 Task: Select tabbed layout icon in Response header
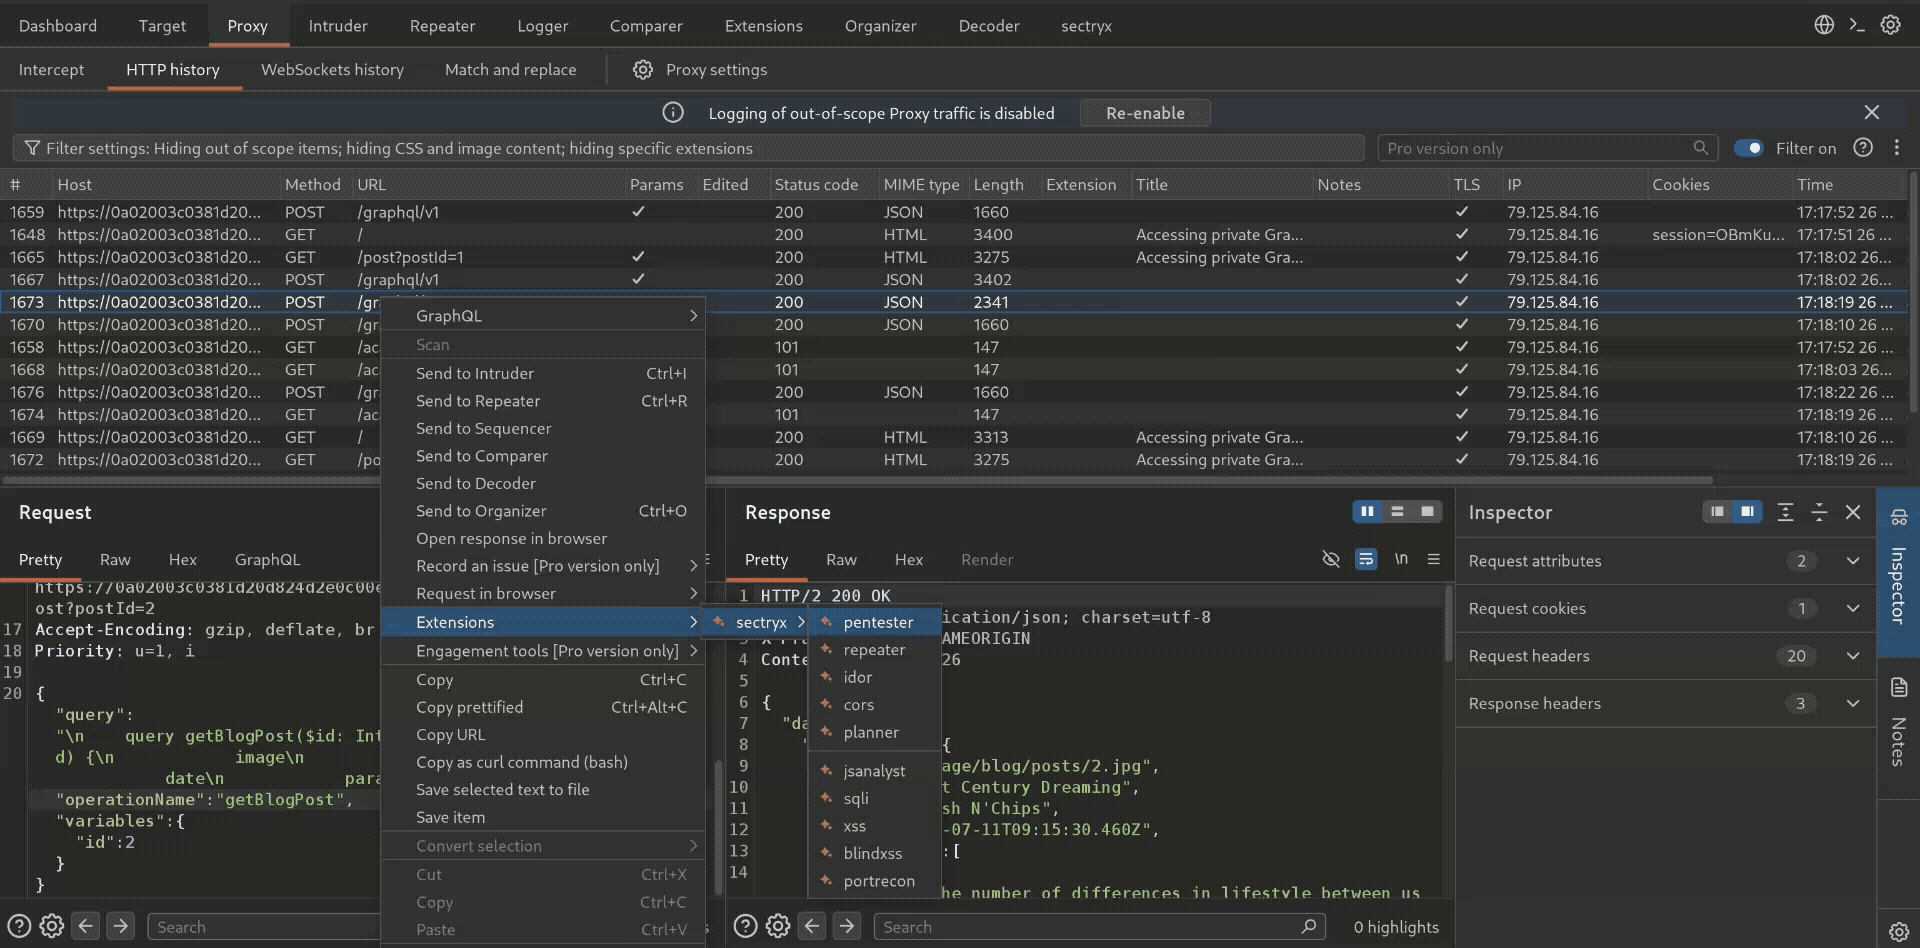tap(1427, 512)
